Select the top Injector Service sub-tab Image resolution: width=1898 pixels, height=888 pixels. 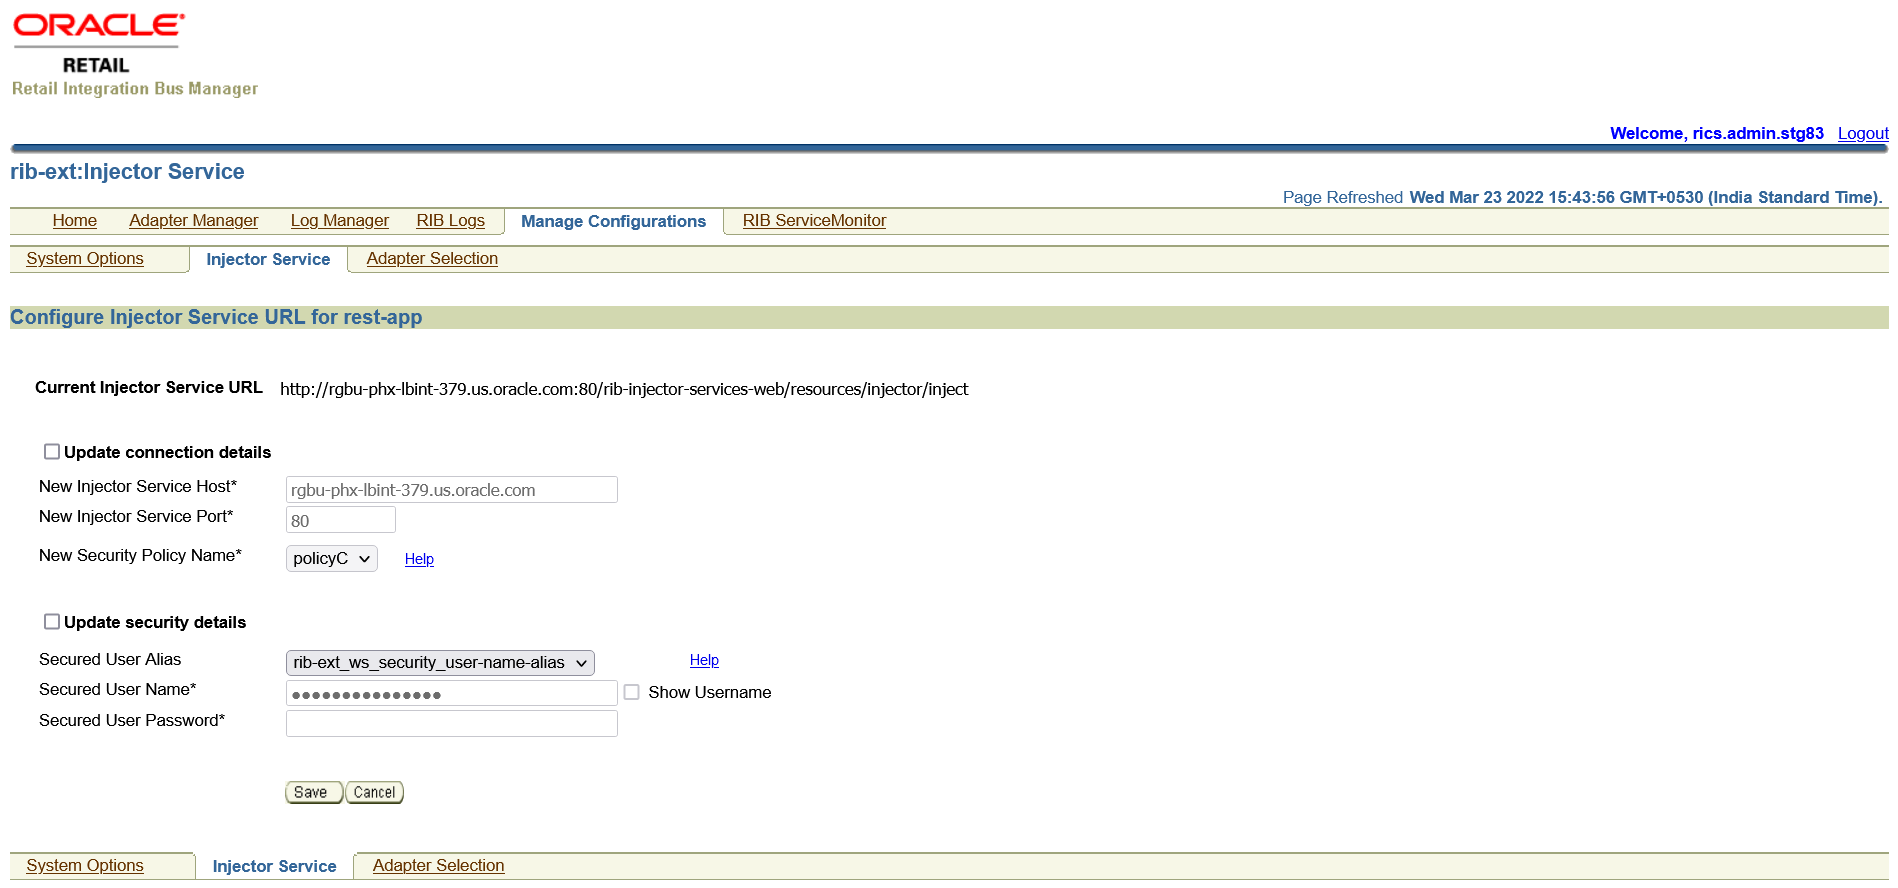(268, 259)
